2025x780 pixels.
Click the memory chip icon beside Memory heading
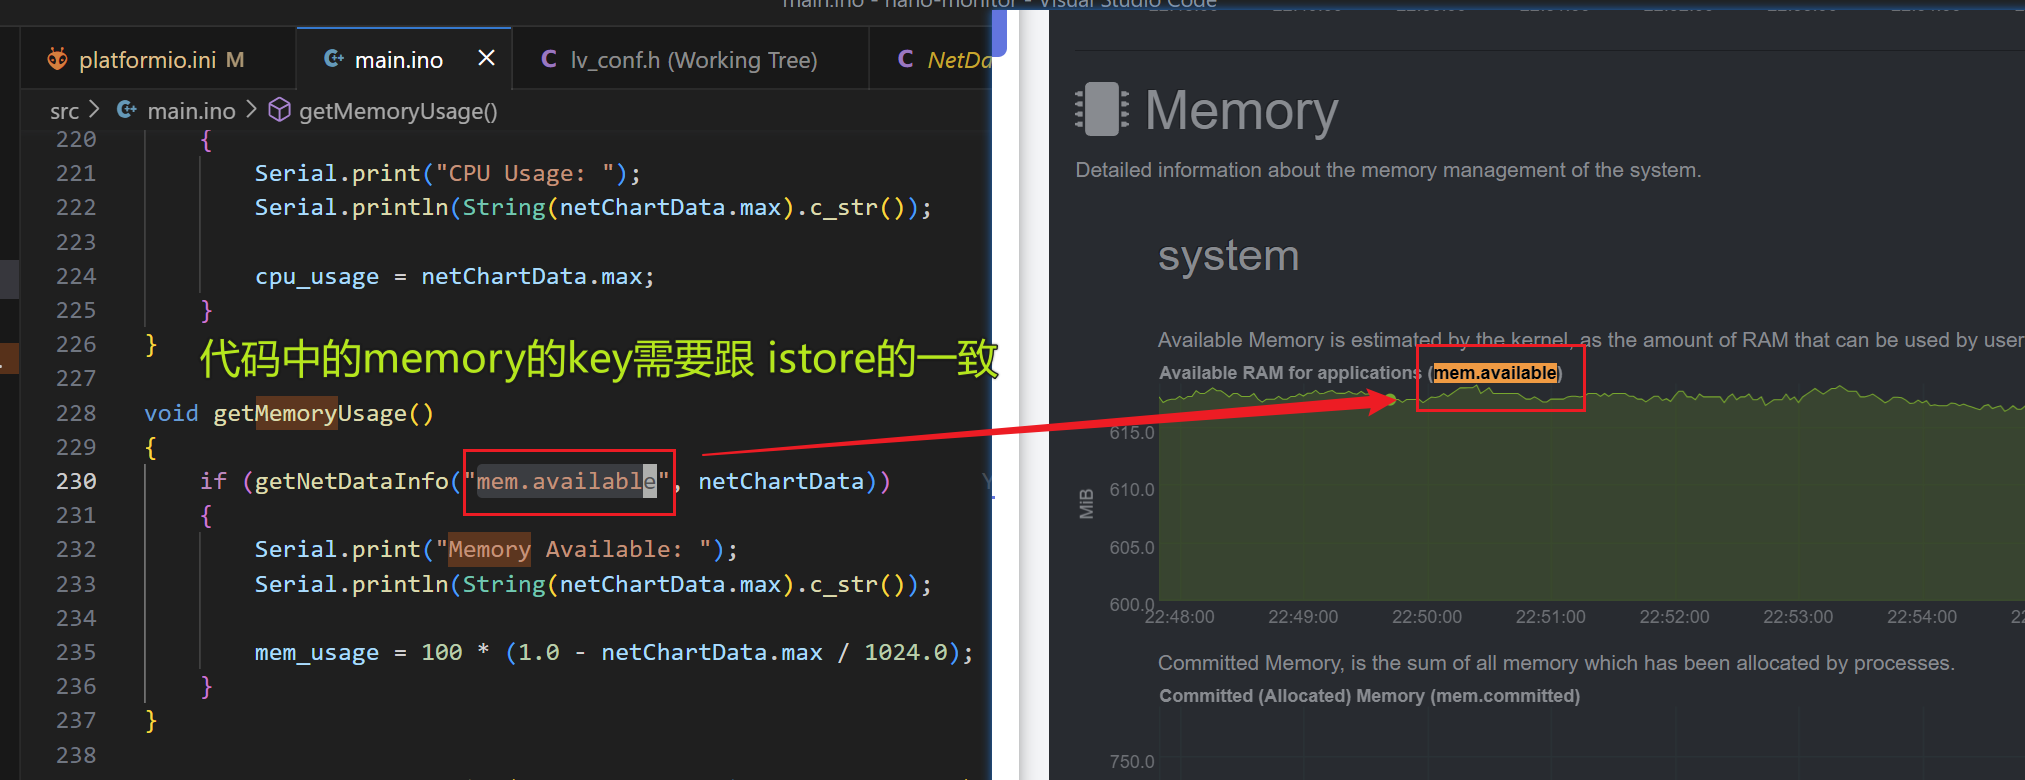[x=1102, y=109]
